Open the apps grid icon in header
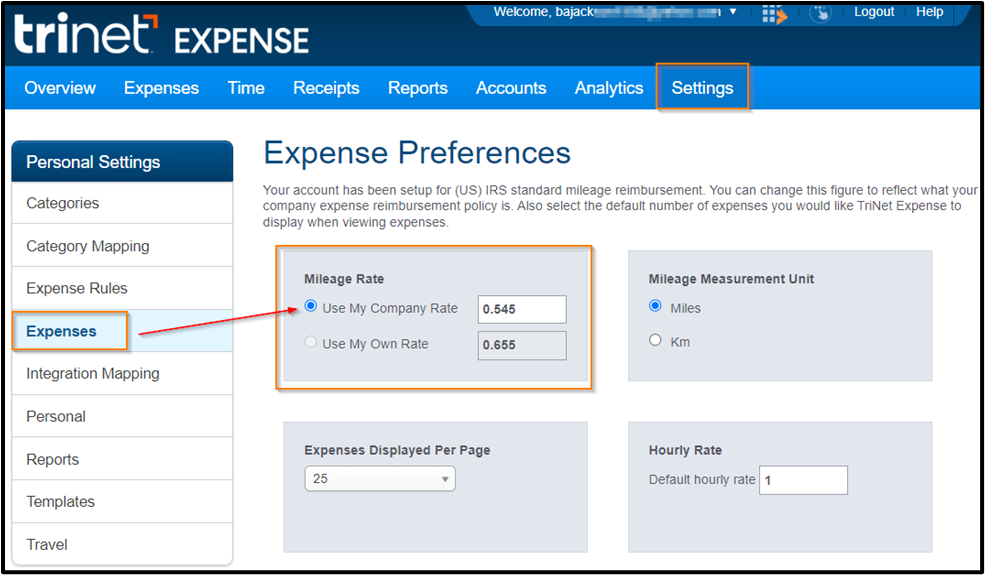The width and height of the screenshot is (985, 575). [774, 14]
